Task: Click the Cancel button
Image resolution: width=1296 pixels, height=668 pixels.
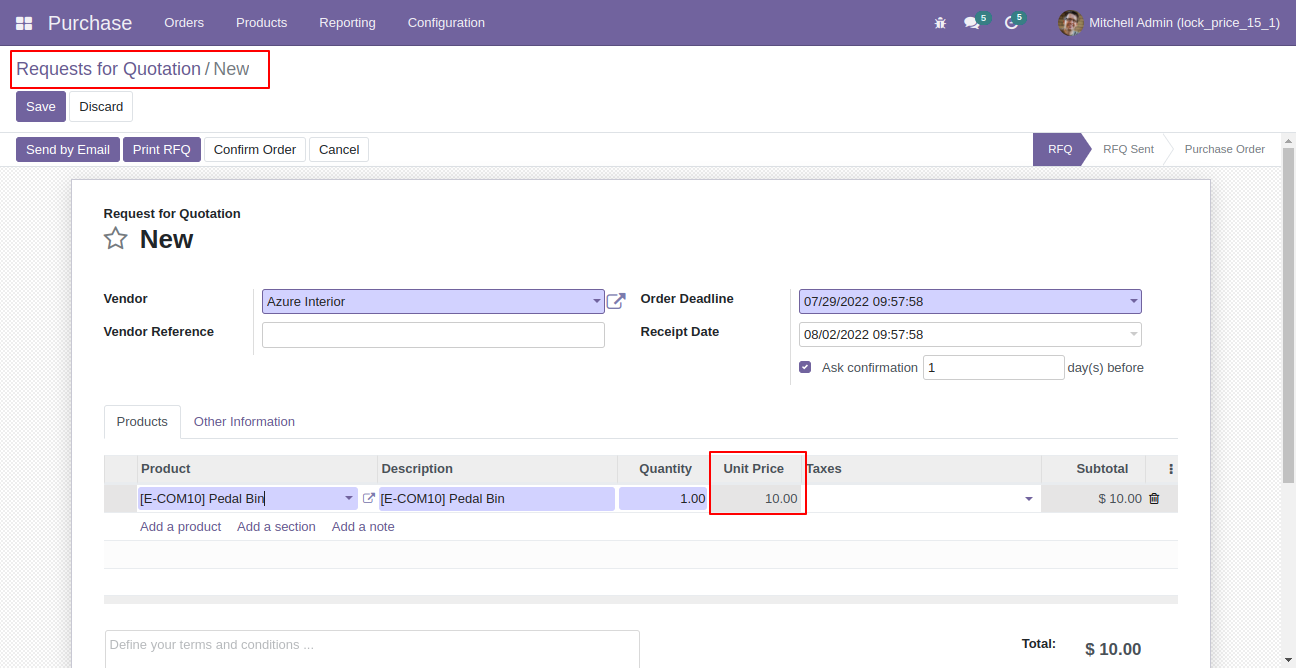Action: pyautogui.click(x=339, y=150)
